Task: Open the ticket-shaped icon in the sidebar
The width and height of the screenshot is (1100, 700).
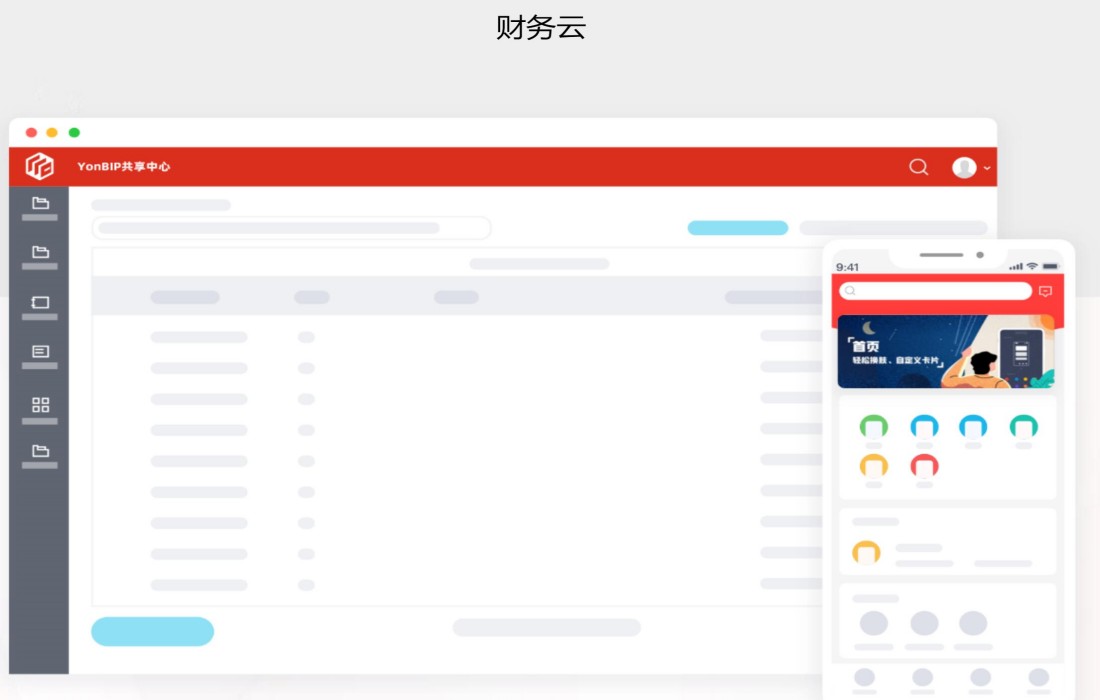Action: tap(40, 302)
